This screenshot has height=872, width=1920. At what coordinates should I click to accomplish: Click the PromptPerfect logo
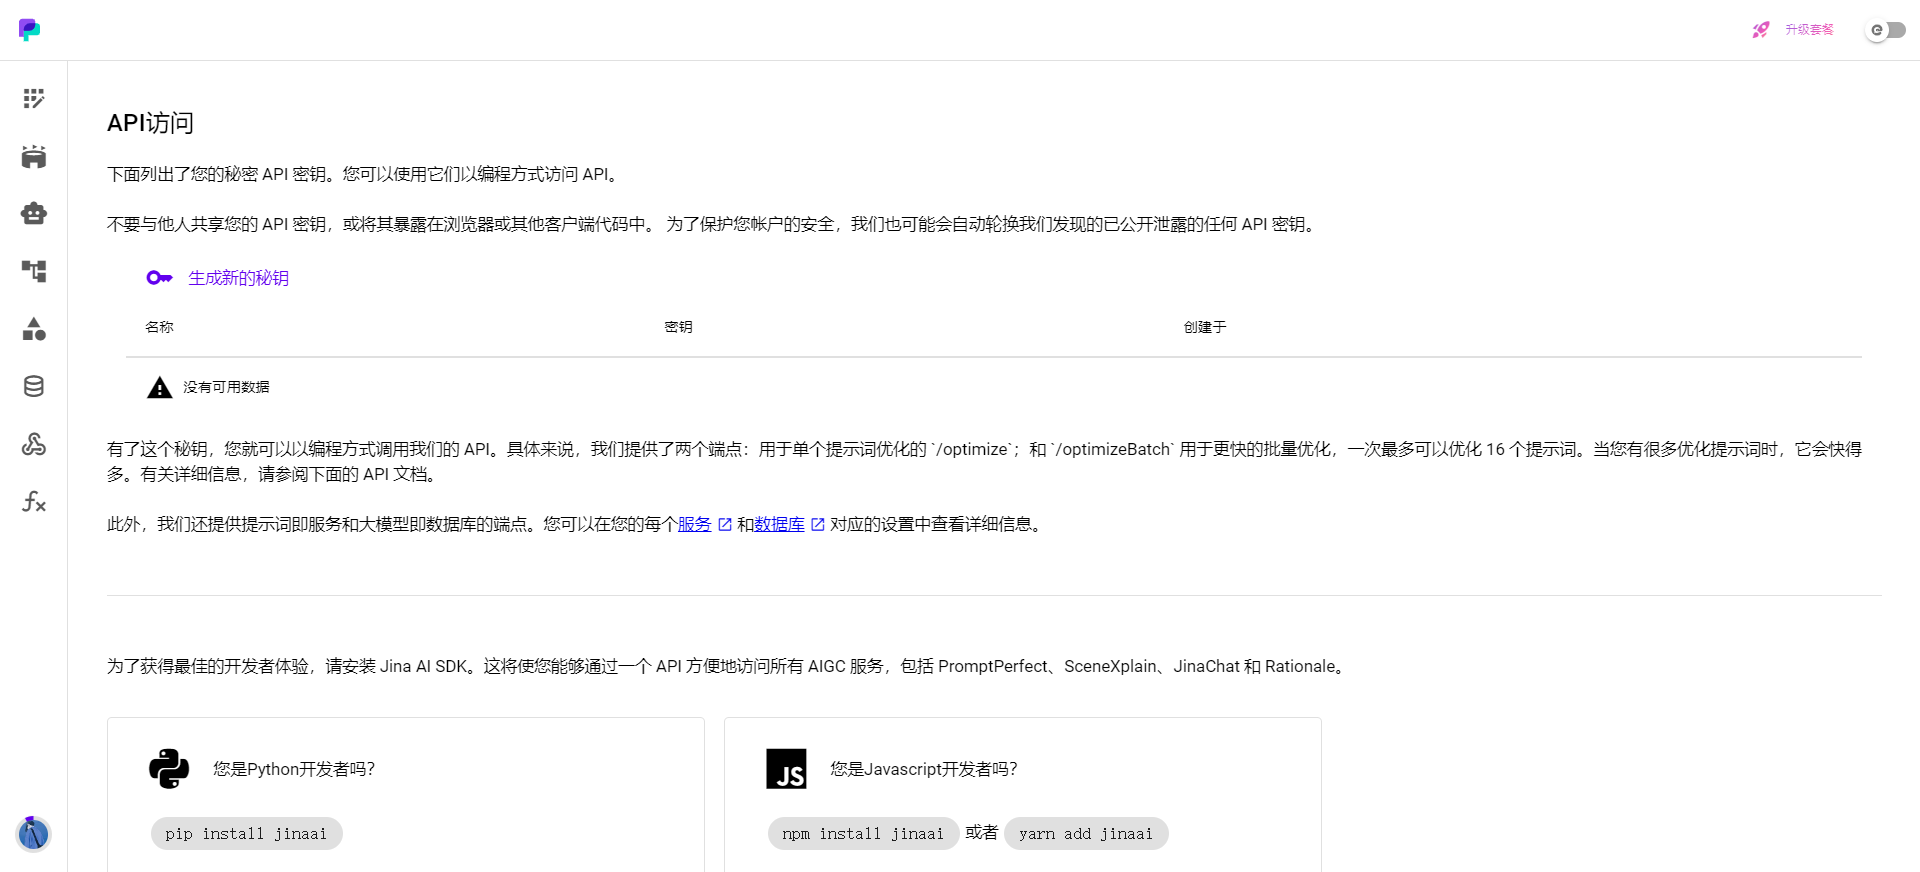(30, 30)
